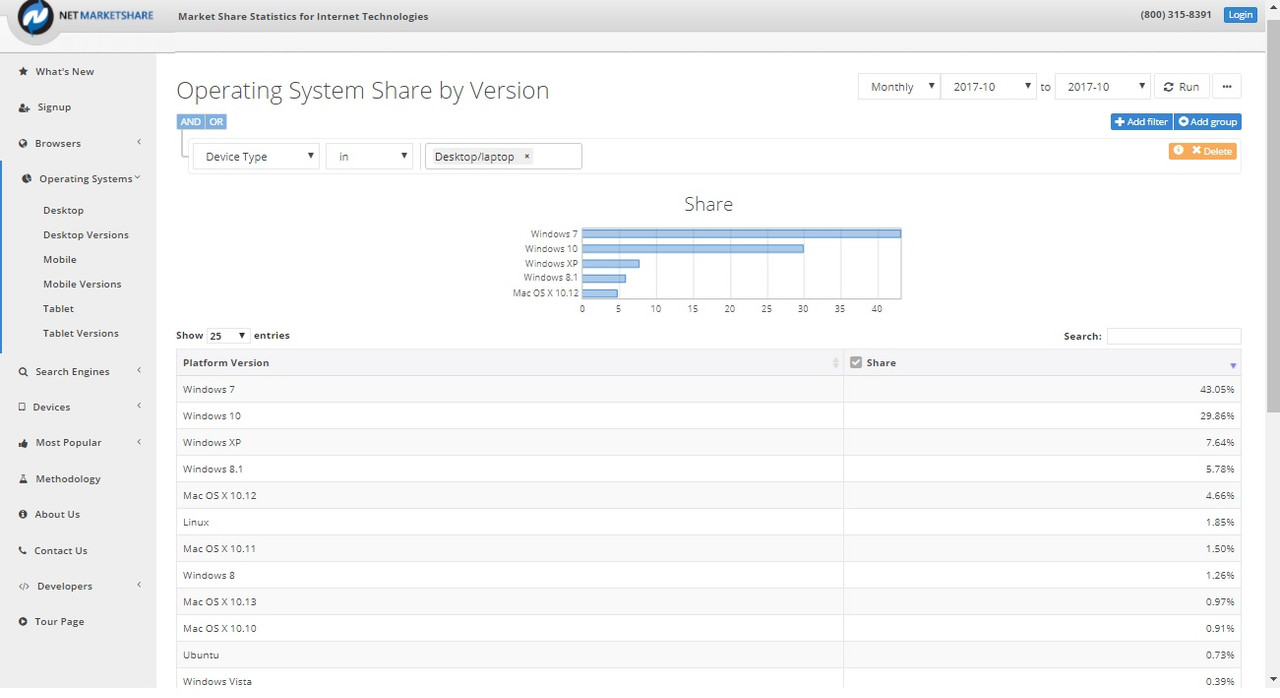
Task: Click the play-circle icon beside Tour Page
Action: (x=24, y=622)
